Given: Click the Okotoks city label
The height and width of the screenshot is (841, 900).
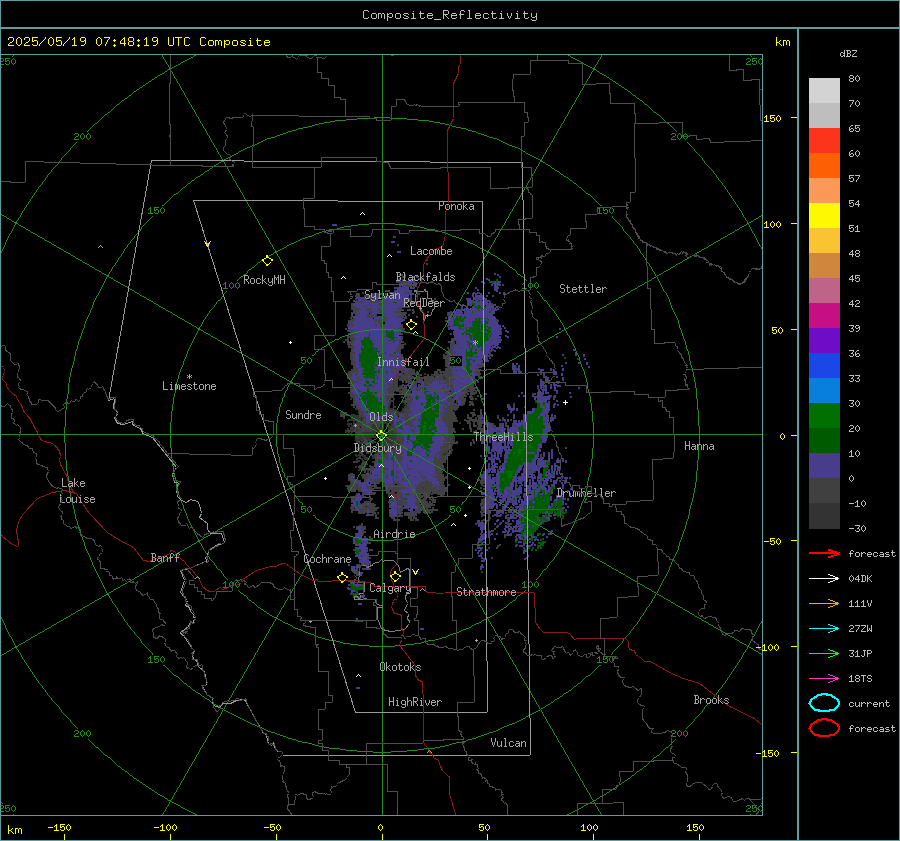Looking at the screenshot, I should pyautogui.click(x=400, y=666).
